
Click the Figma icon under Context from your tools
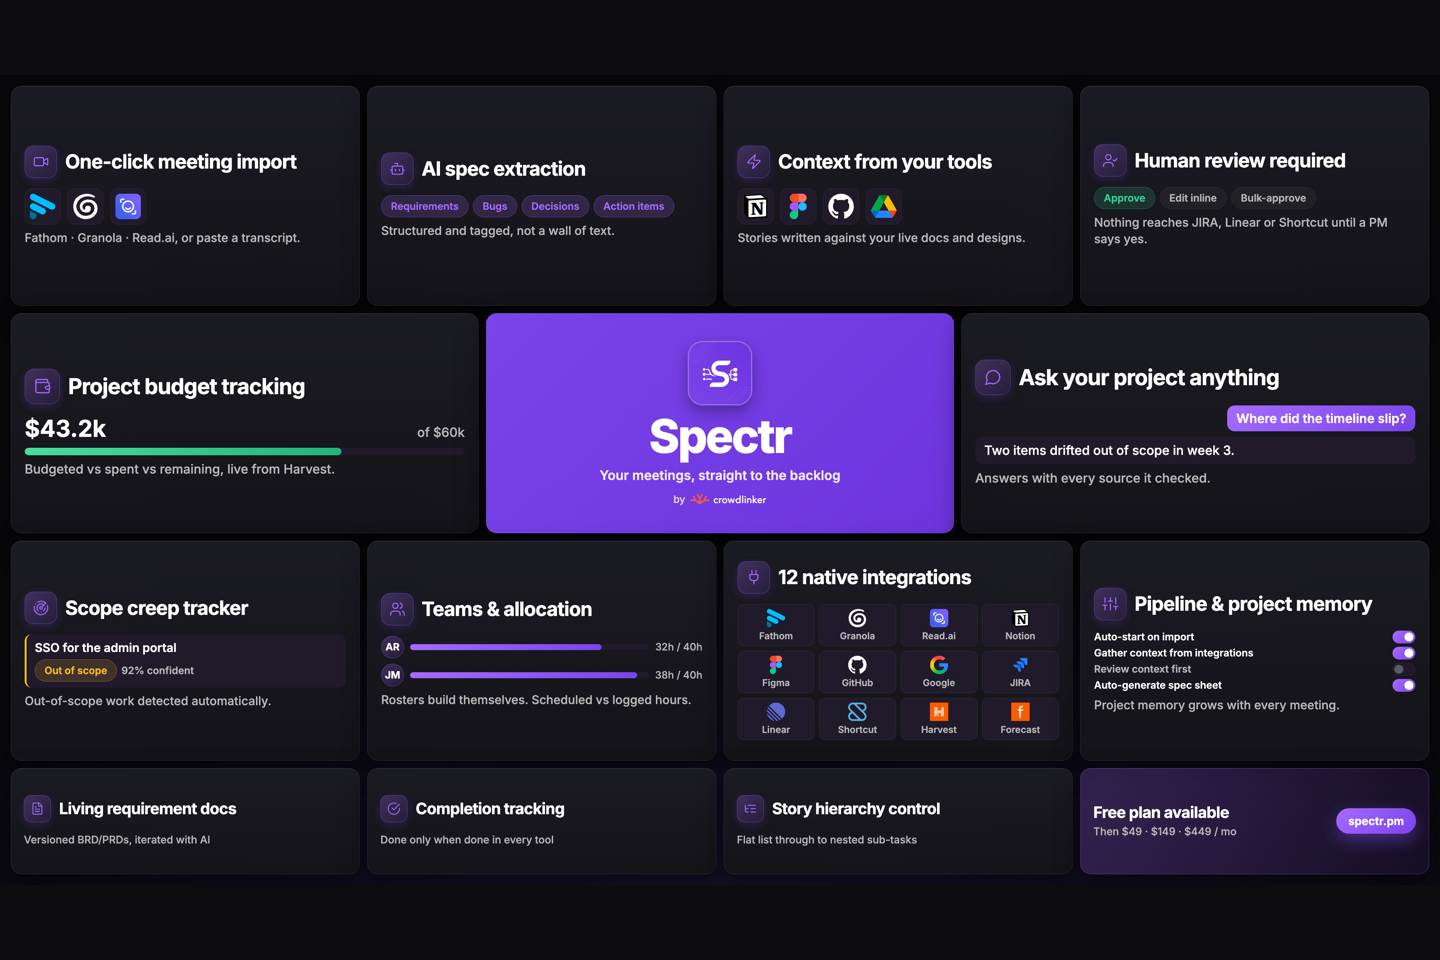(x=798, y=206)
